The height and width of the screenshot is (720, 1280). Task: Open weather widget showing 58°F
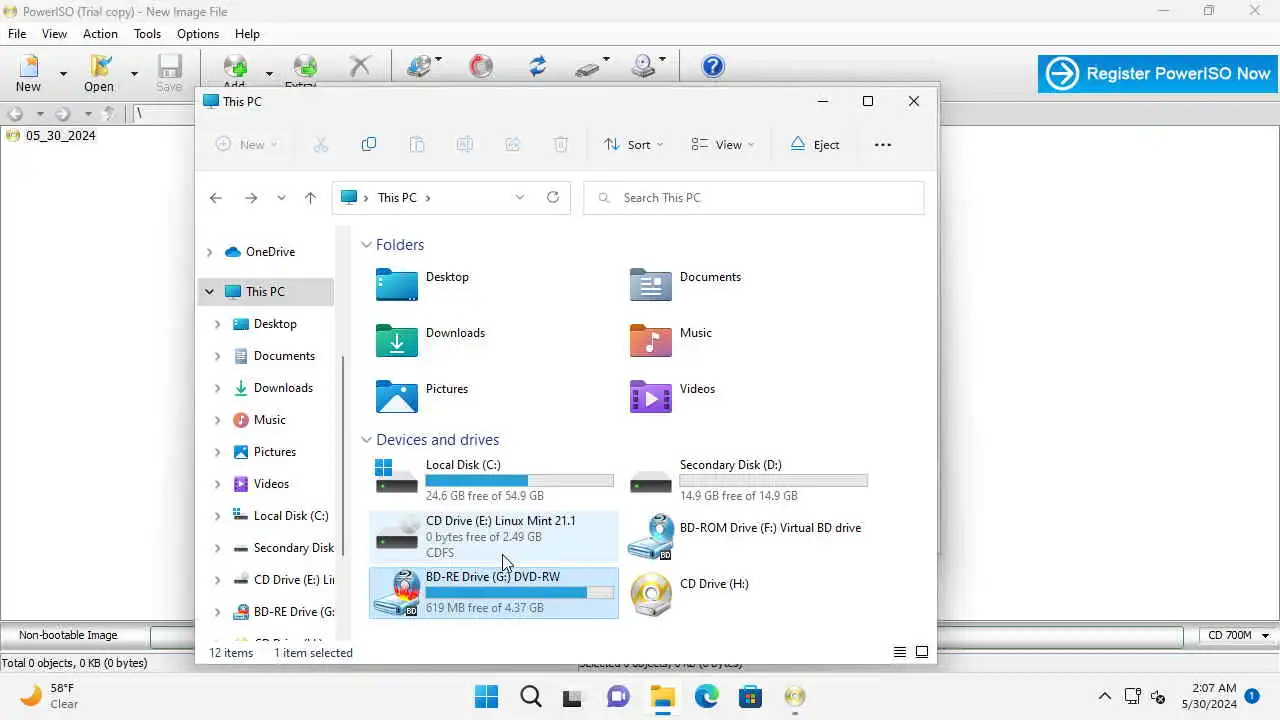[50, 696]
